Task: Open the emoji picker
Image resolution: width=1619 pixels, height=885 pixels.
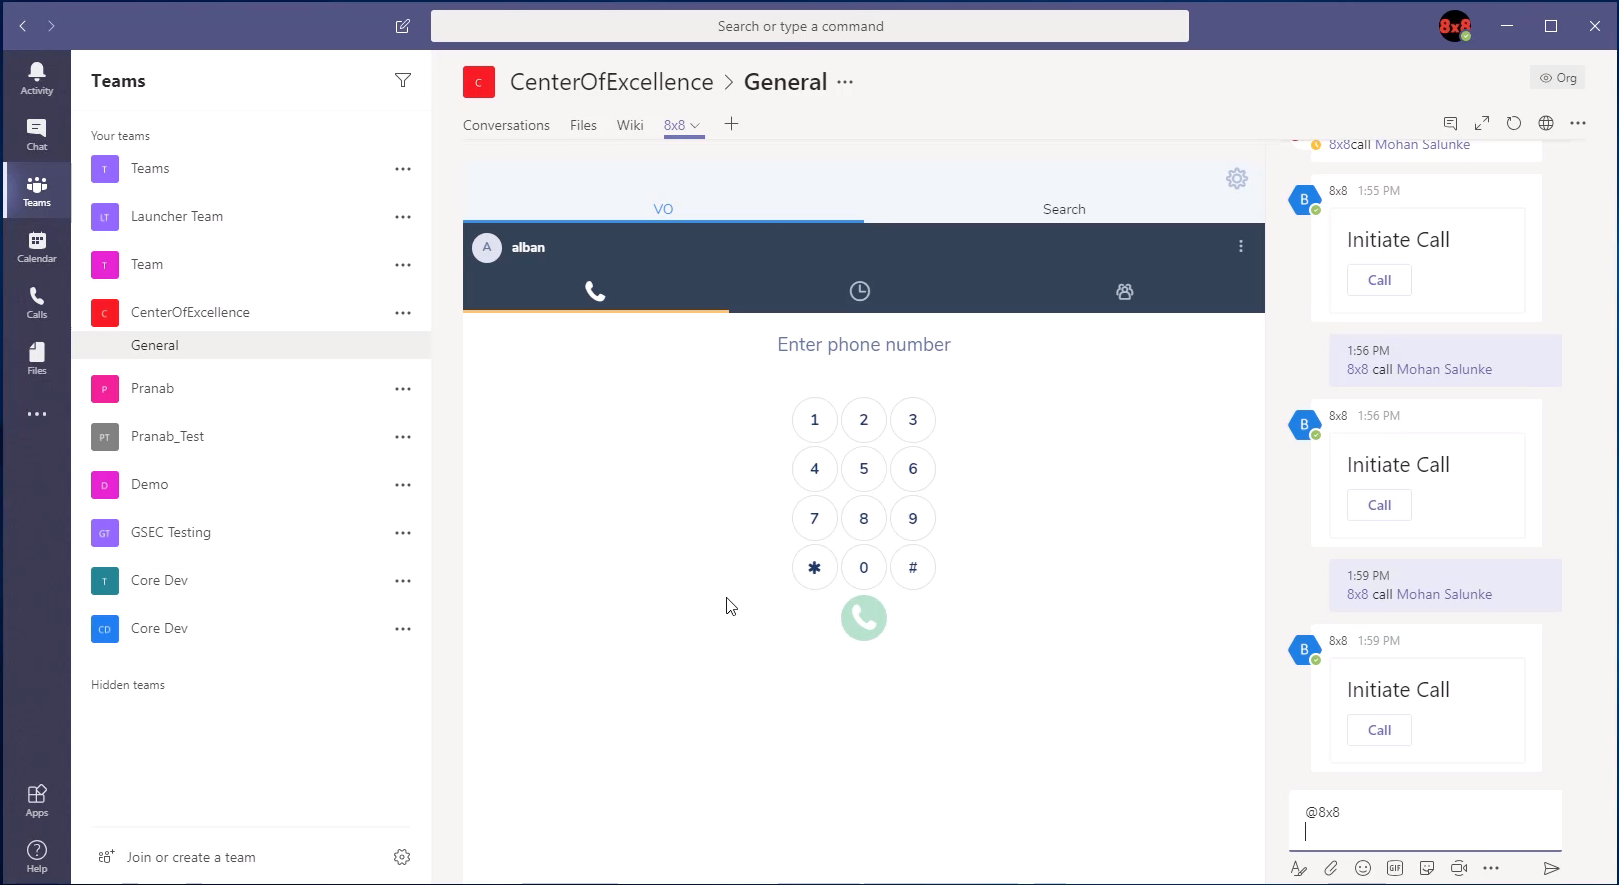Action: pos(1363,868)
